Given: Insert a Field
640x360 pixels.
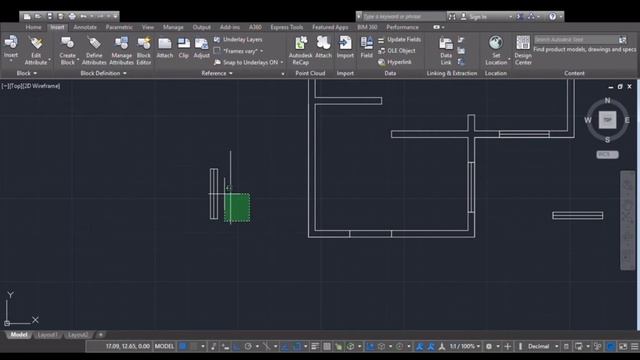Looking at the screenshot, I should click(x=367, y=48).
